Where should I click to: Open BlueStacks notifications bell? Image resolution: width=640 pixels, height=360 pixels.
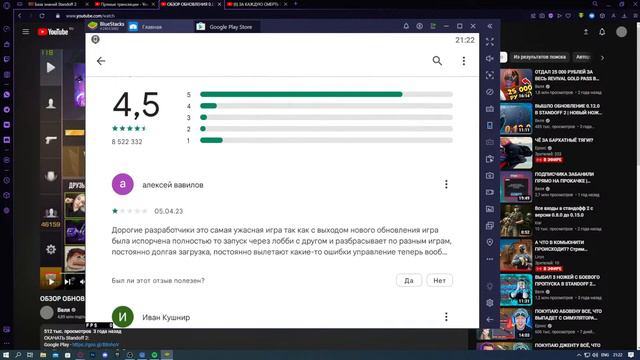pos(406,26)
